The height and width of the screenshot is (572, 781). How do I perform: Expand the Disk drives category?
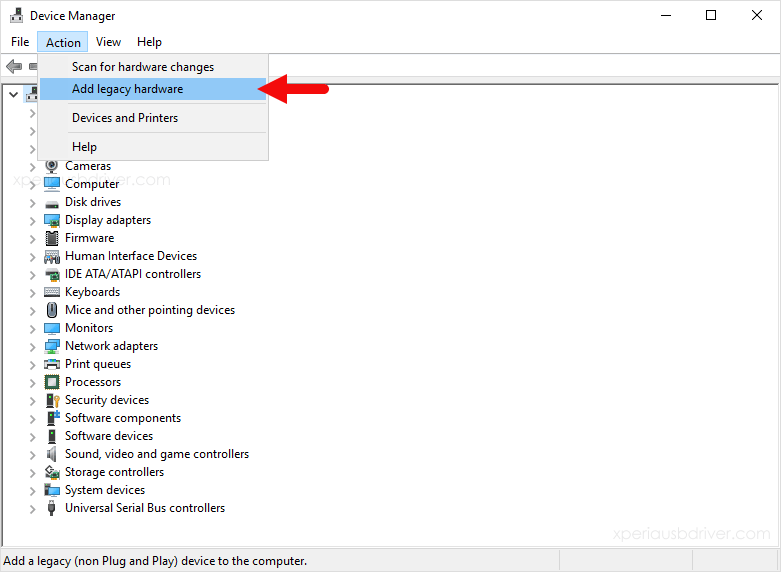(32, 203)
